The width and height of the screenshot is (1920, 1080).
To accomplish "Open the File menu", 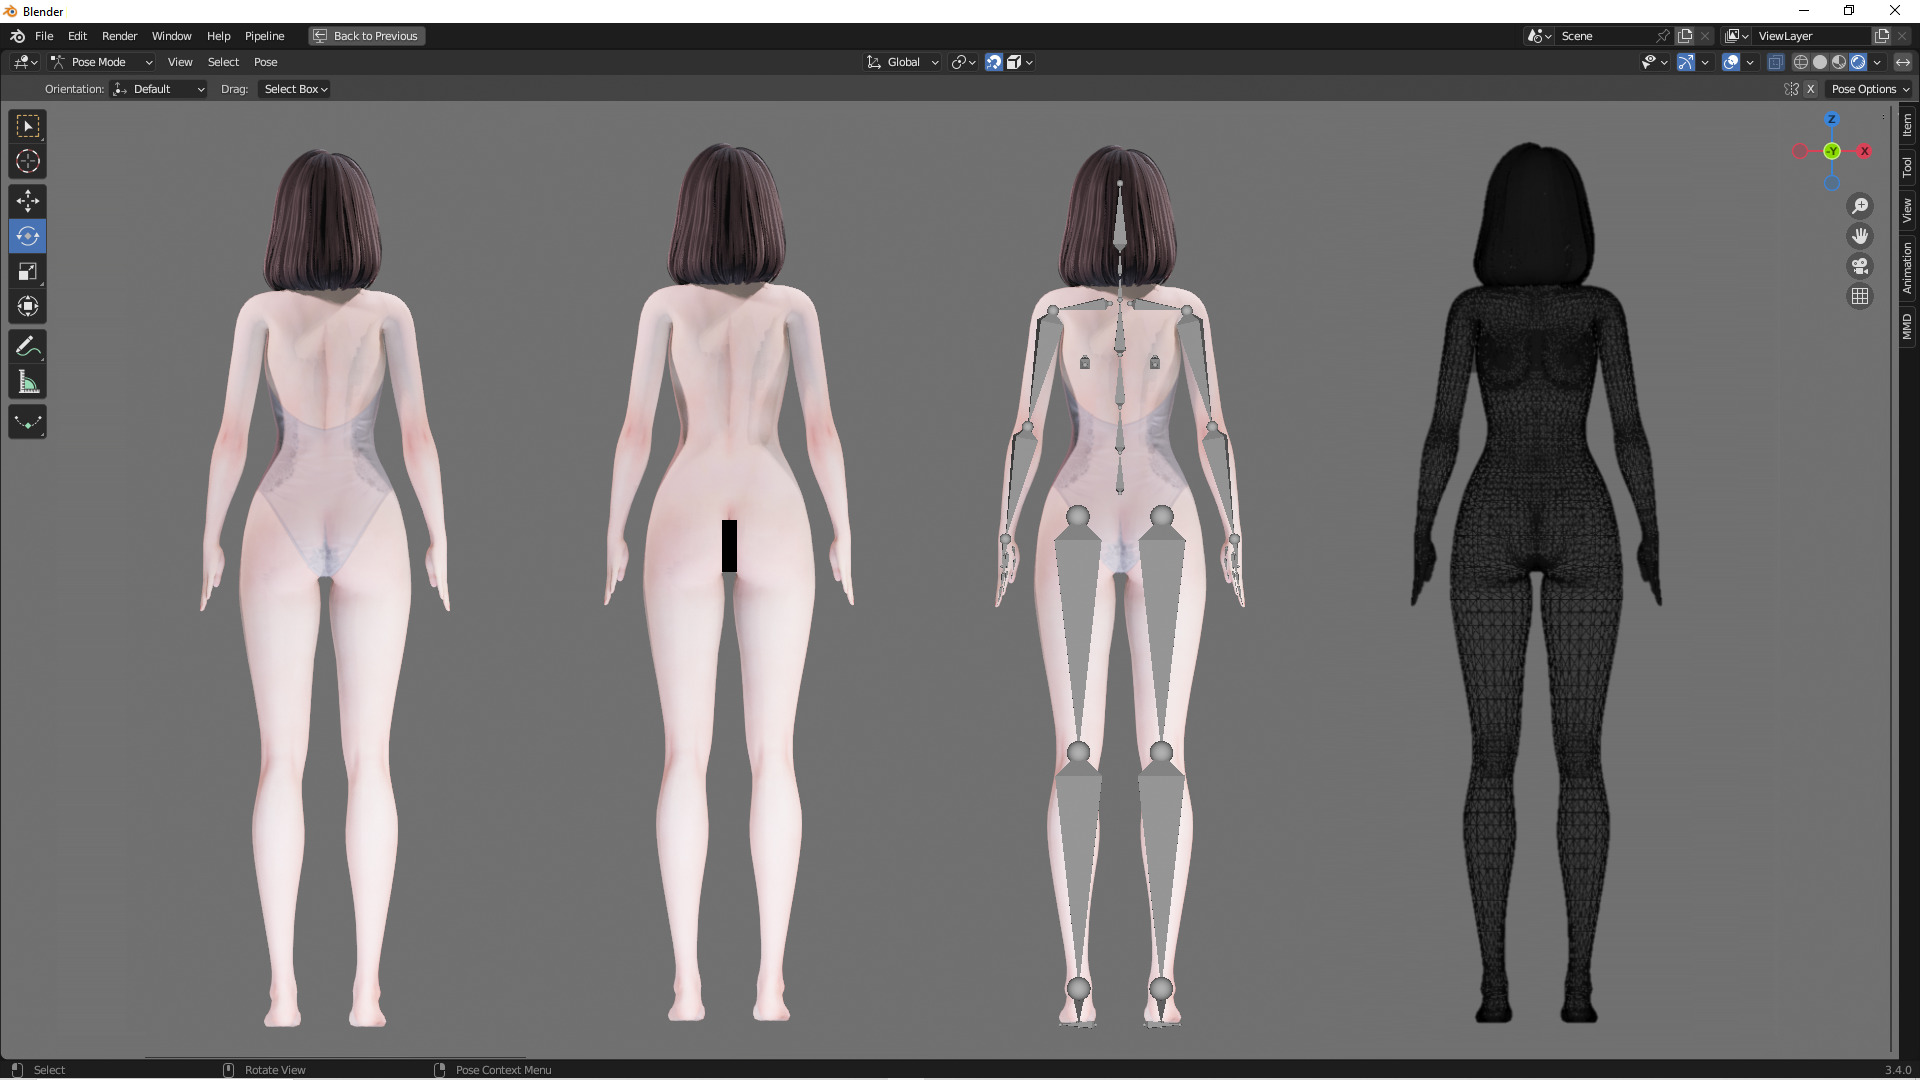I will pos(44,36).
